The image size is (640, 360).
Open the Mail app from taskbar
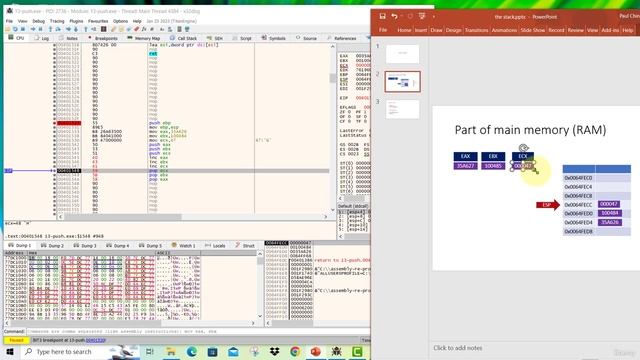[x=233, y=352]
